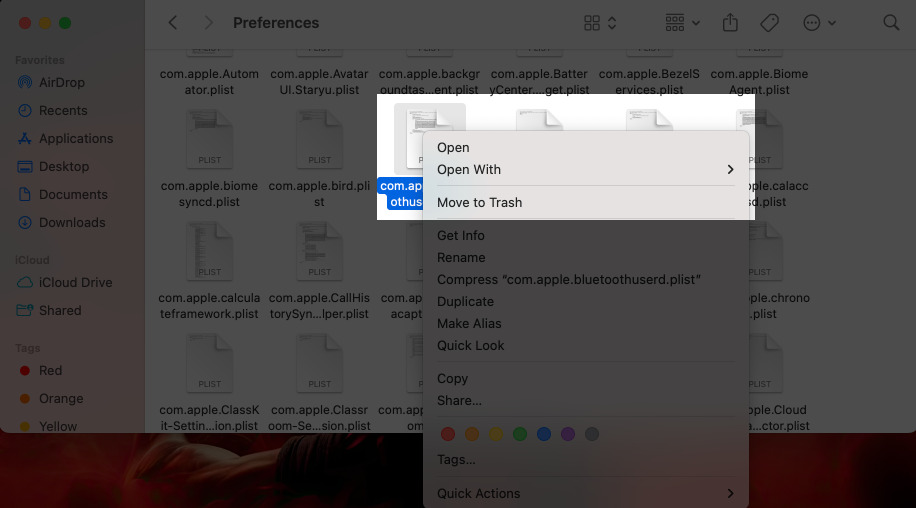Apply the orange tag color dot

coord(472,434)
